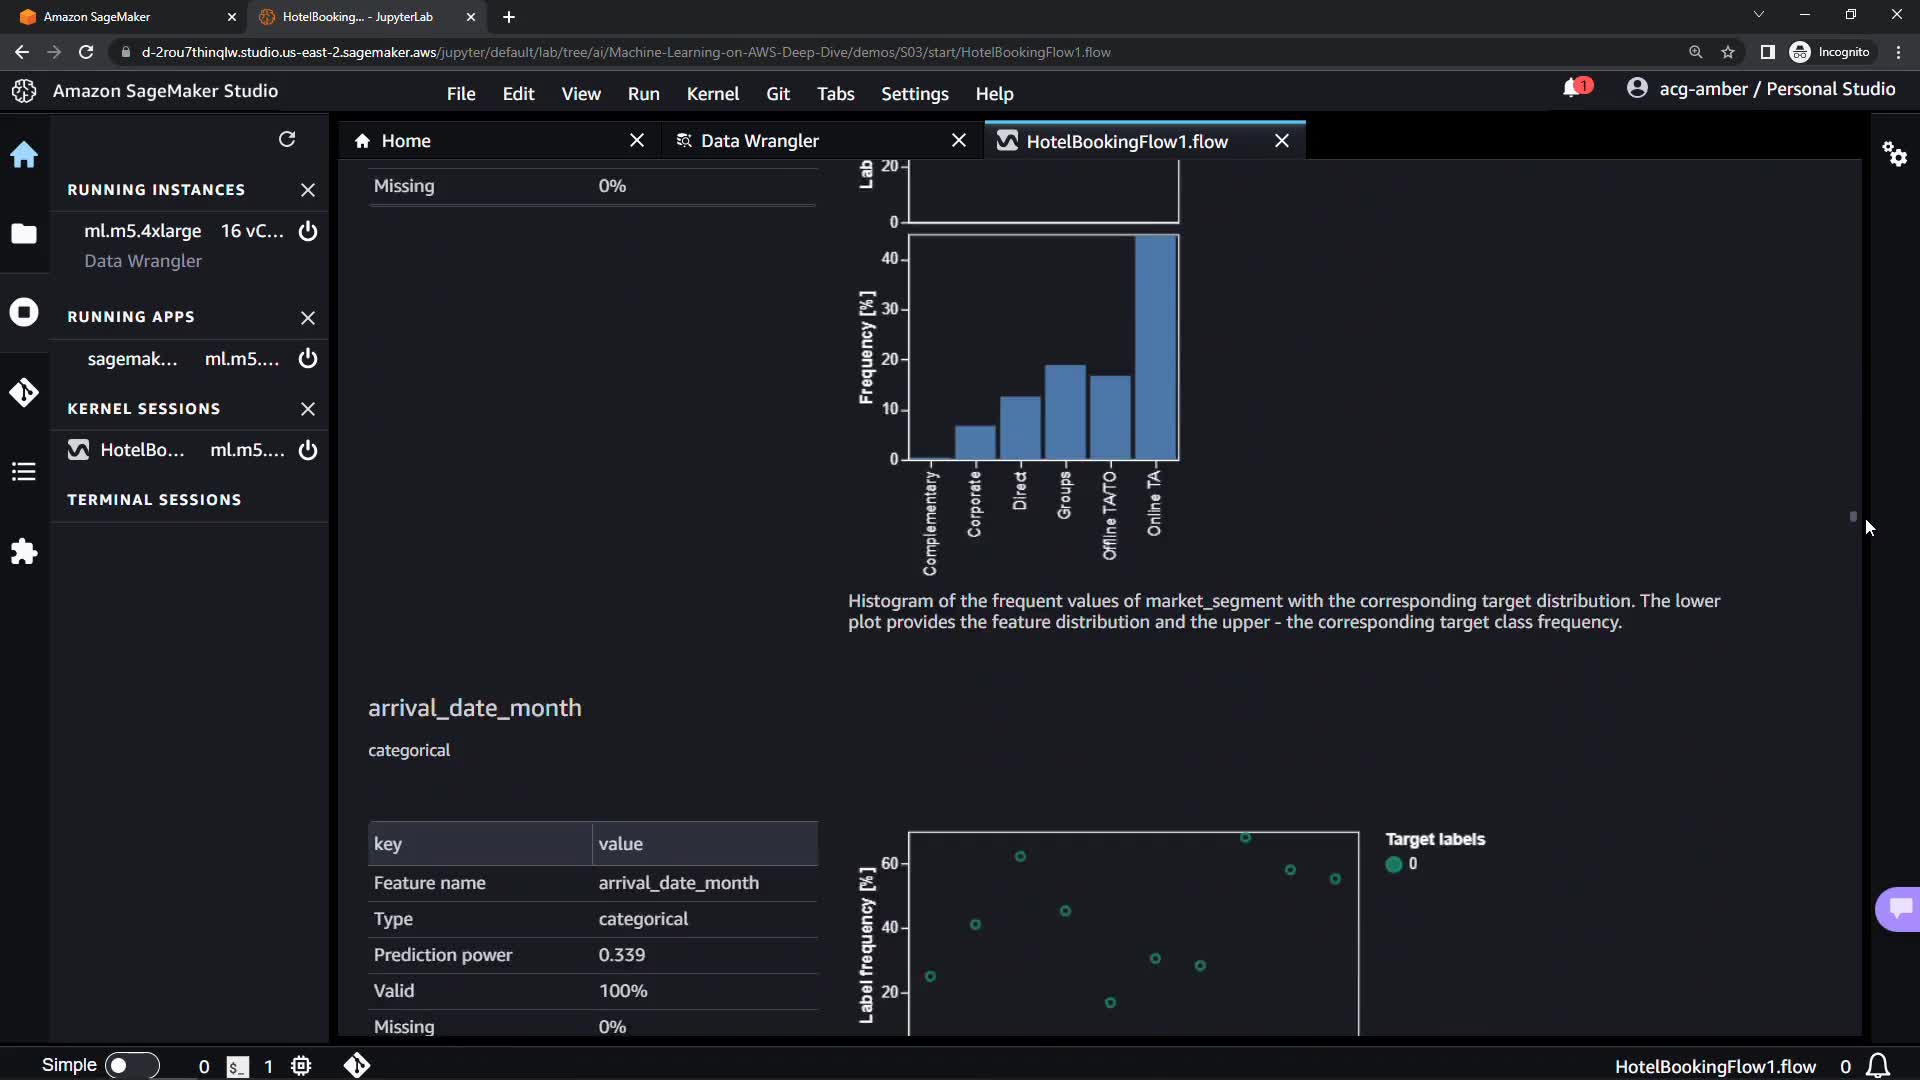Switch to the Home tab
Image resolution: width=1920 pixels, height=1080 pixels.
tap(405, 141)
